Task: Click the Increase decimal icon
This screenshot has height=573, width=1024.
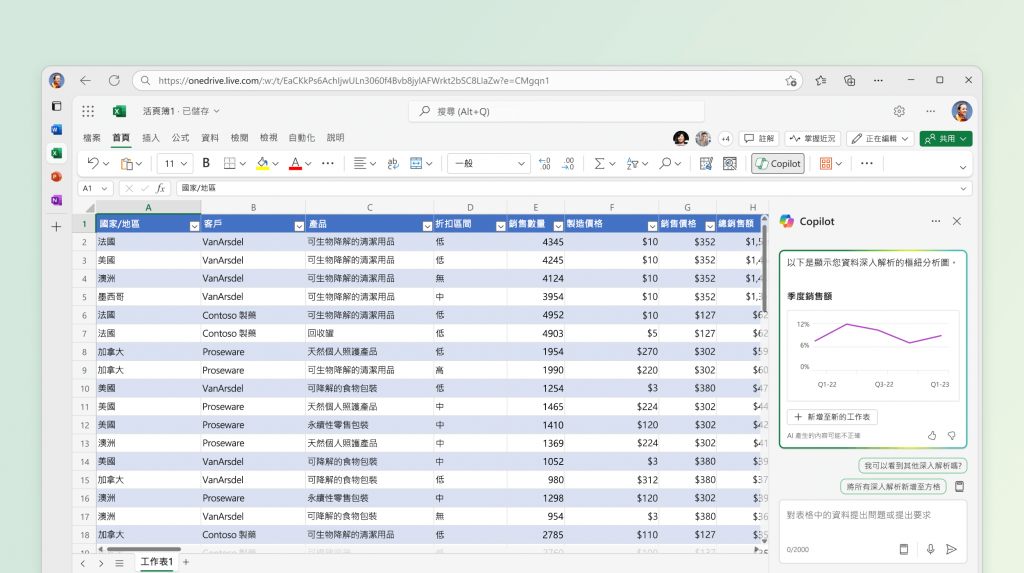Action: coord(568,163)
